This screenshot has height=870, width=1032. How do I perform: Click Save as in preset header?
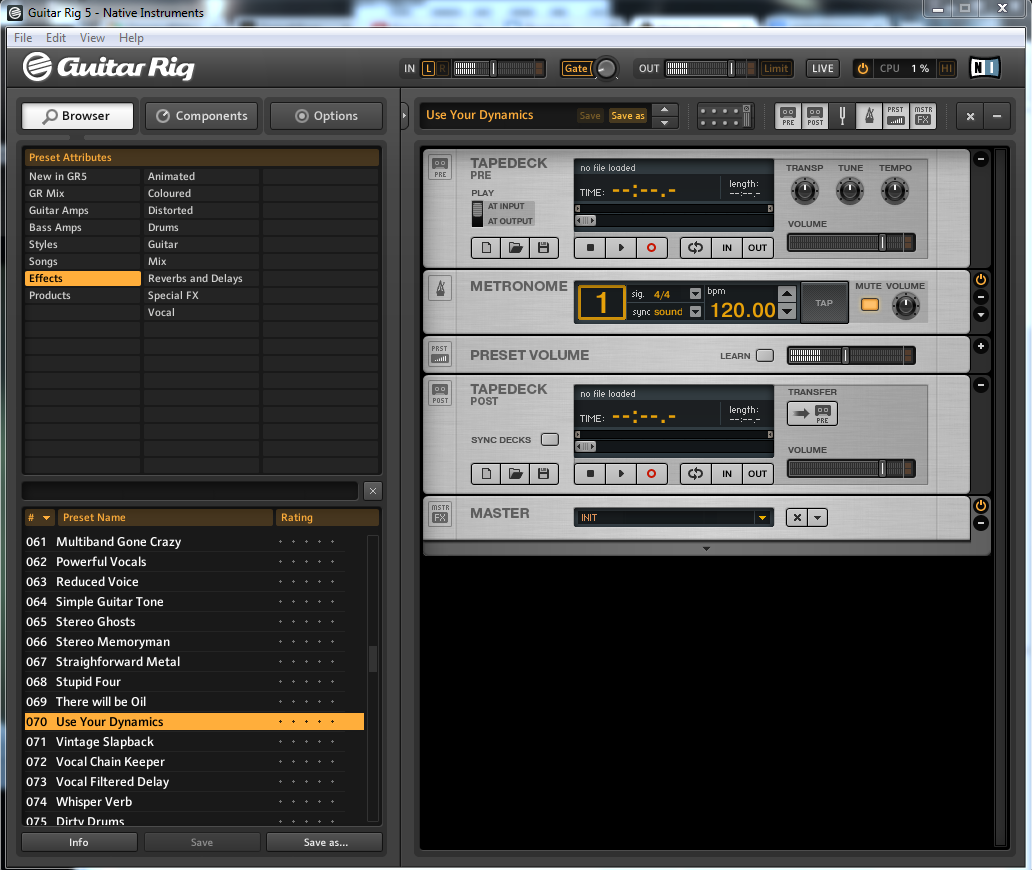tap(628, 116)
